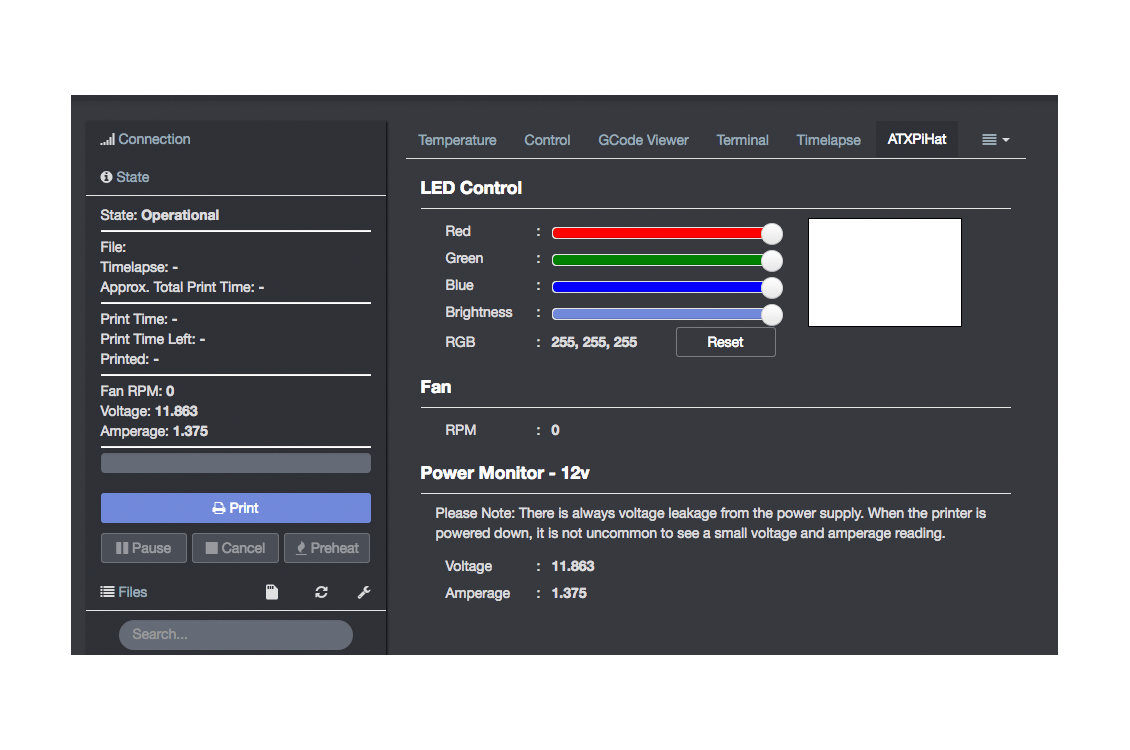Click the Connection signal icon
1130x750 pixels.
(x=107, y=140)
